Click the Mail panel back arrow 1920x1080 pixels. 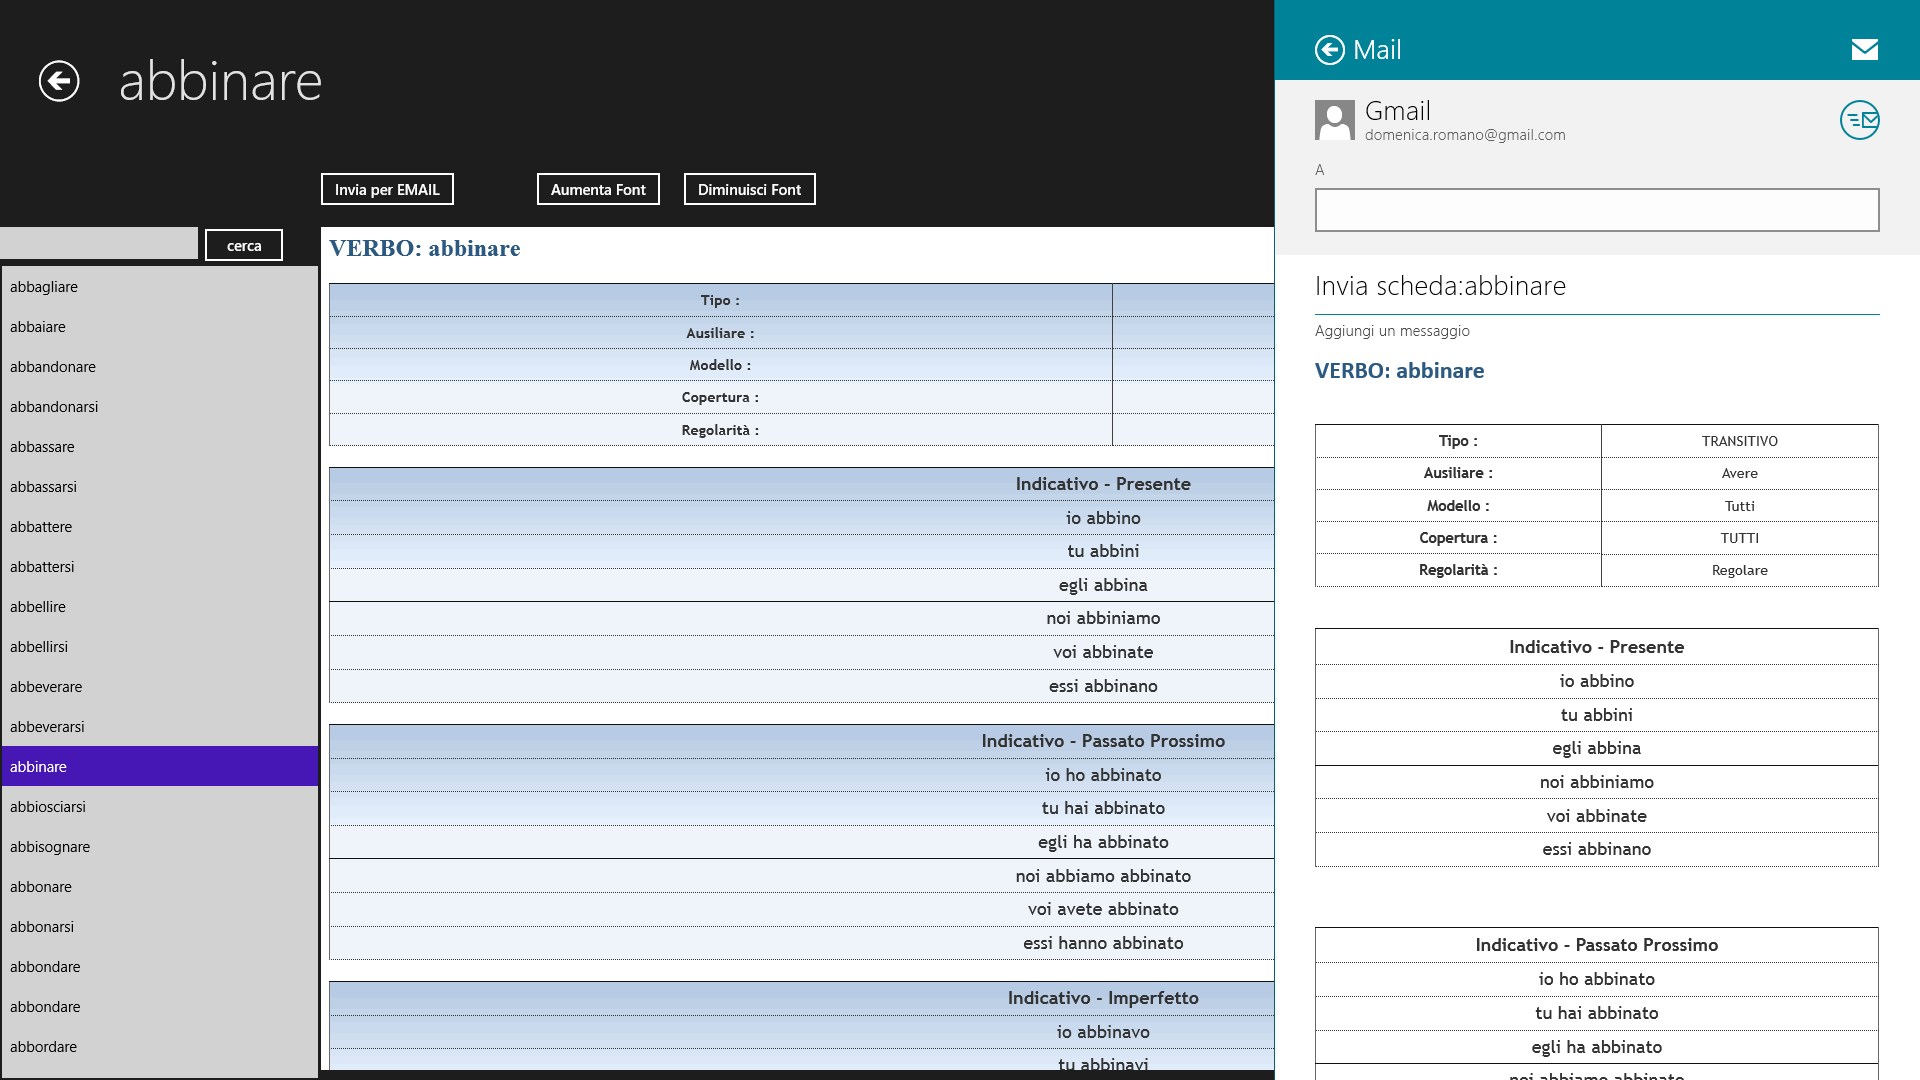pyautogui.click(x=1329, y=50)
